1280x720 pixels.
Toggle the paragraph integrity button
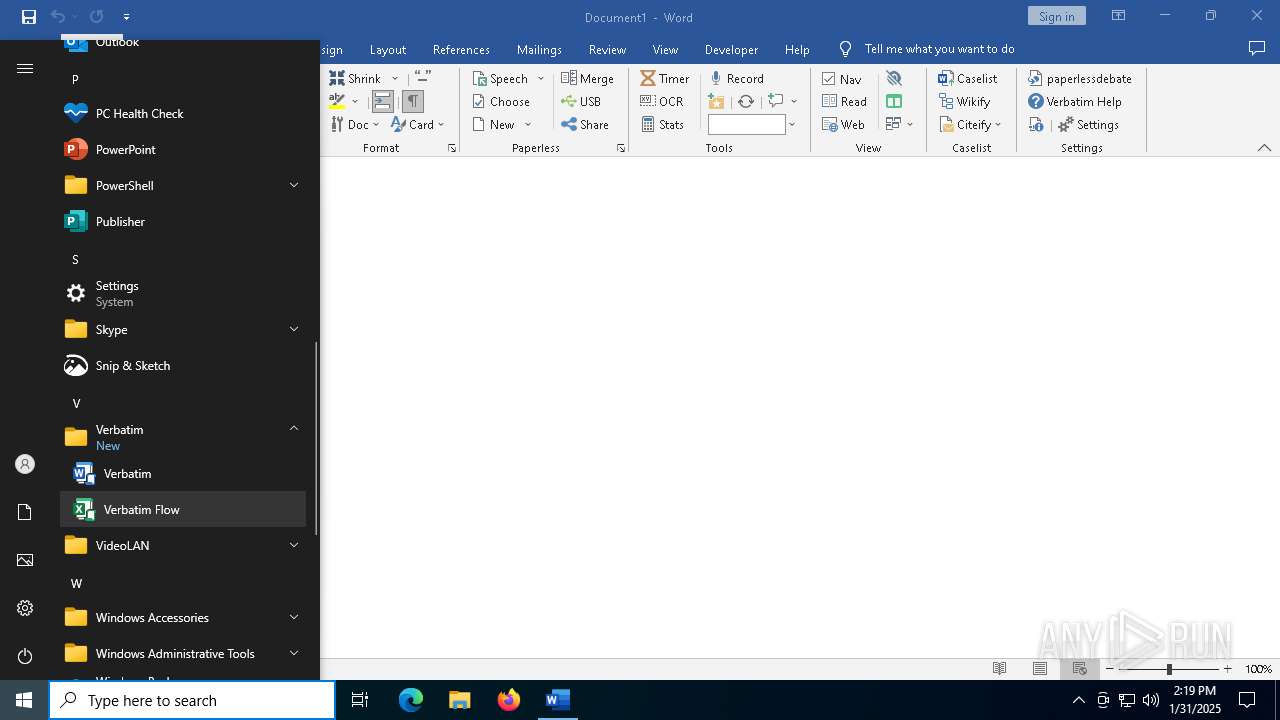[x=383, y=101]
